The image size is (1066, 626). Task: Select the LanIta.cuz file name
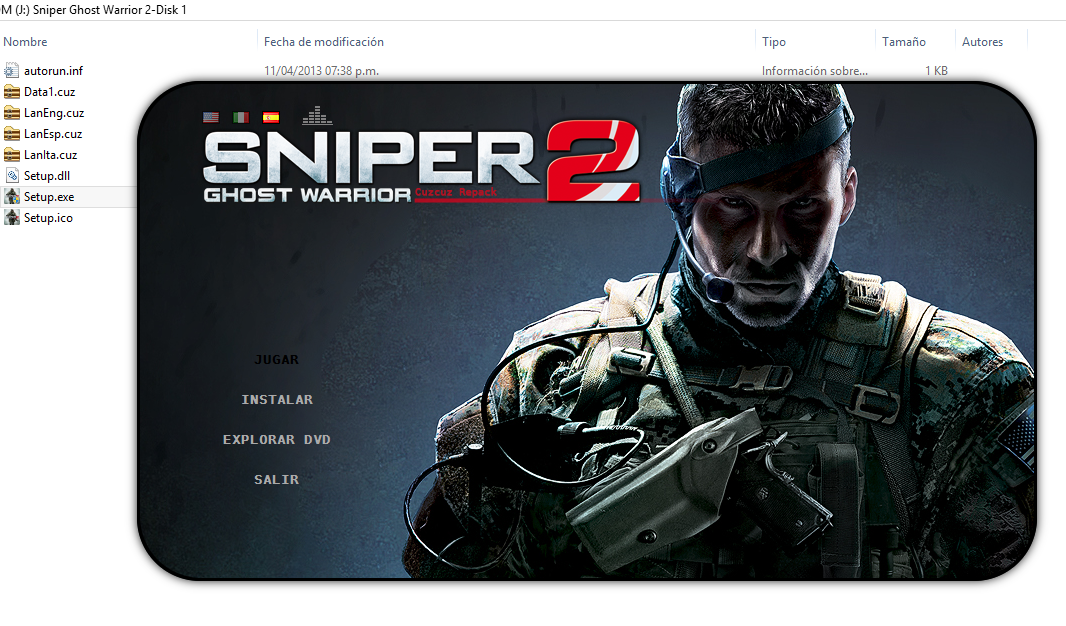[x=50, y=155]
